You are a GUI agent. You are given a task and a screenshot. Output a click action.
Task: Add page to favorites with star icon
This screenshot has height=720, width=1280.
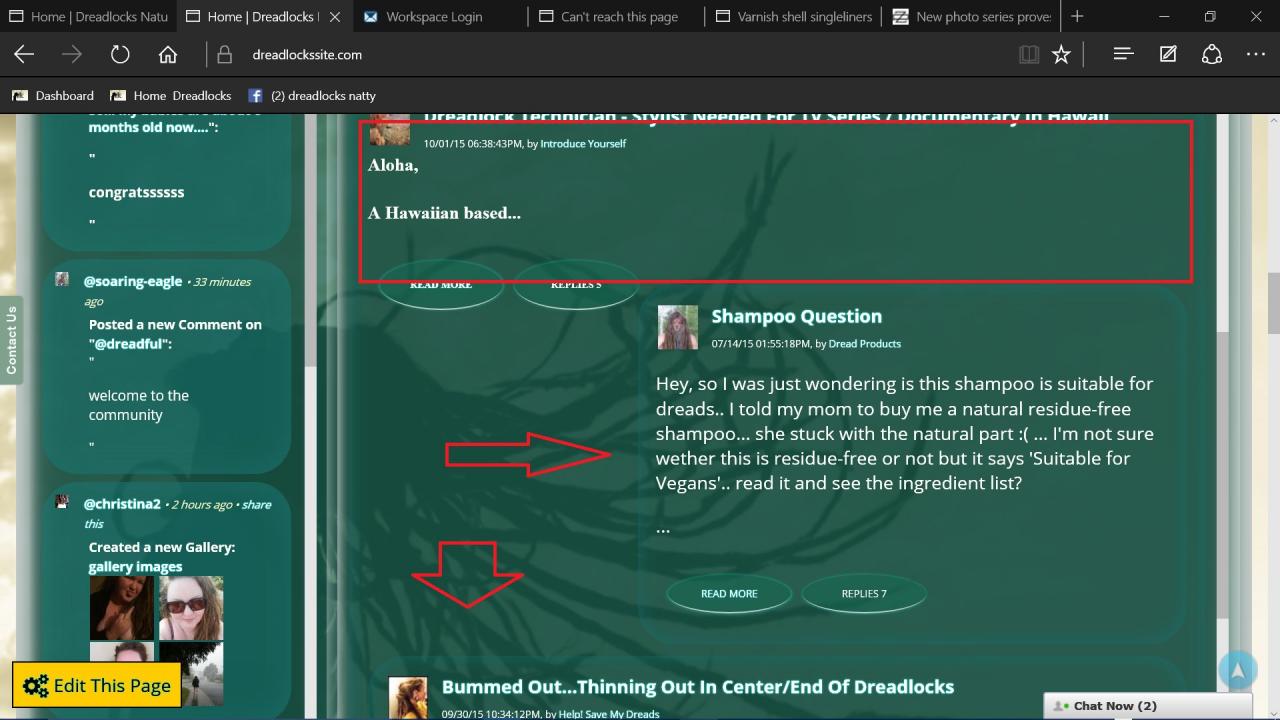coord(1061,55)
